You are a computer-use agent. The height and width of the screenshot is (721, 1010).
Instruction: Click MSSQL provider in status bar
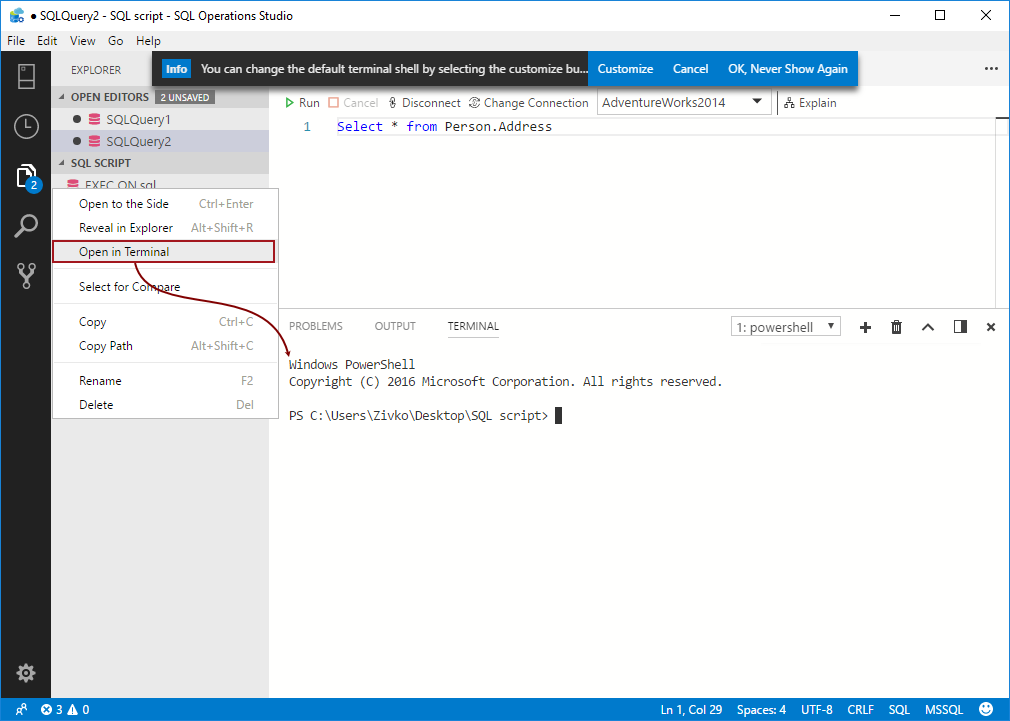(x=944, y=709)
